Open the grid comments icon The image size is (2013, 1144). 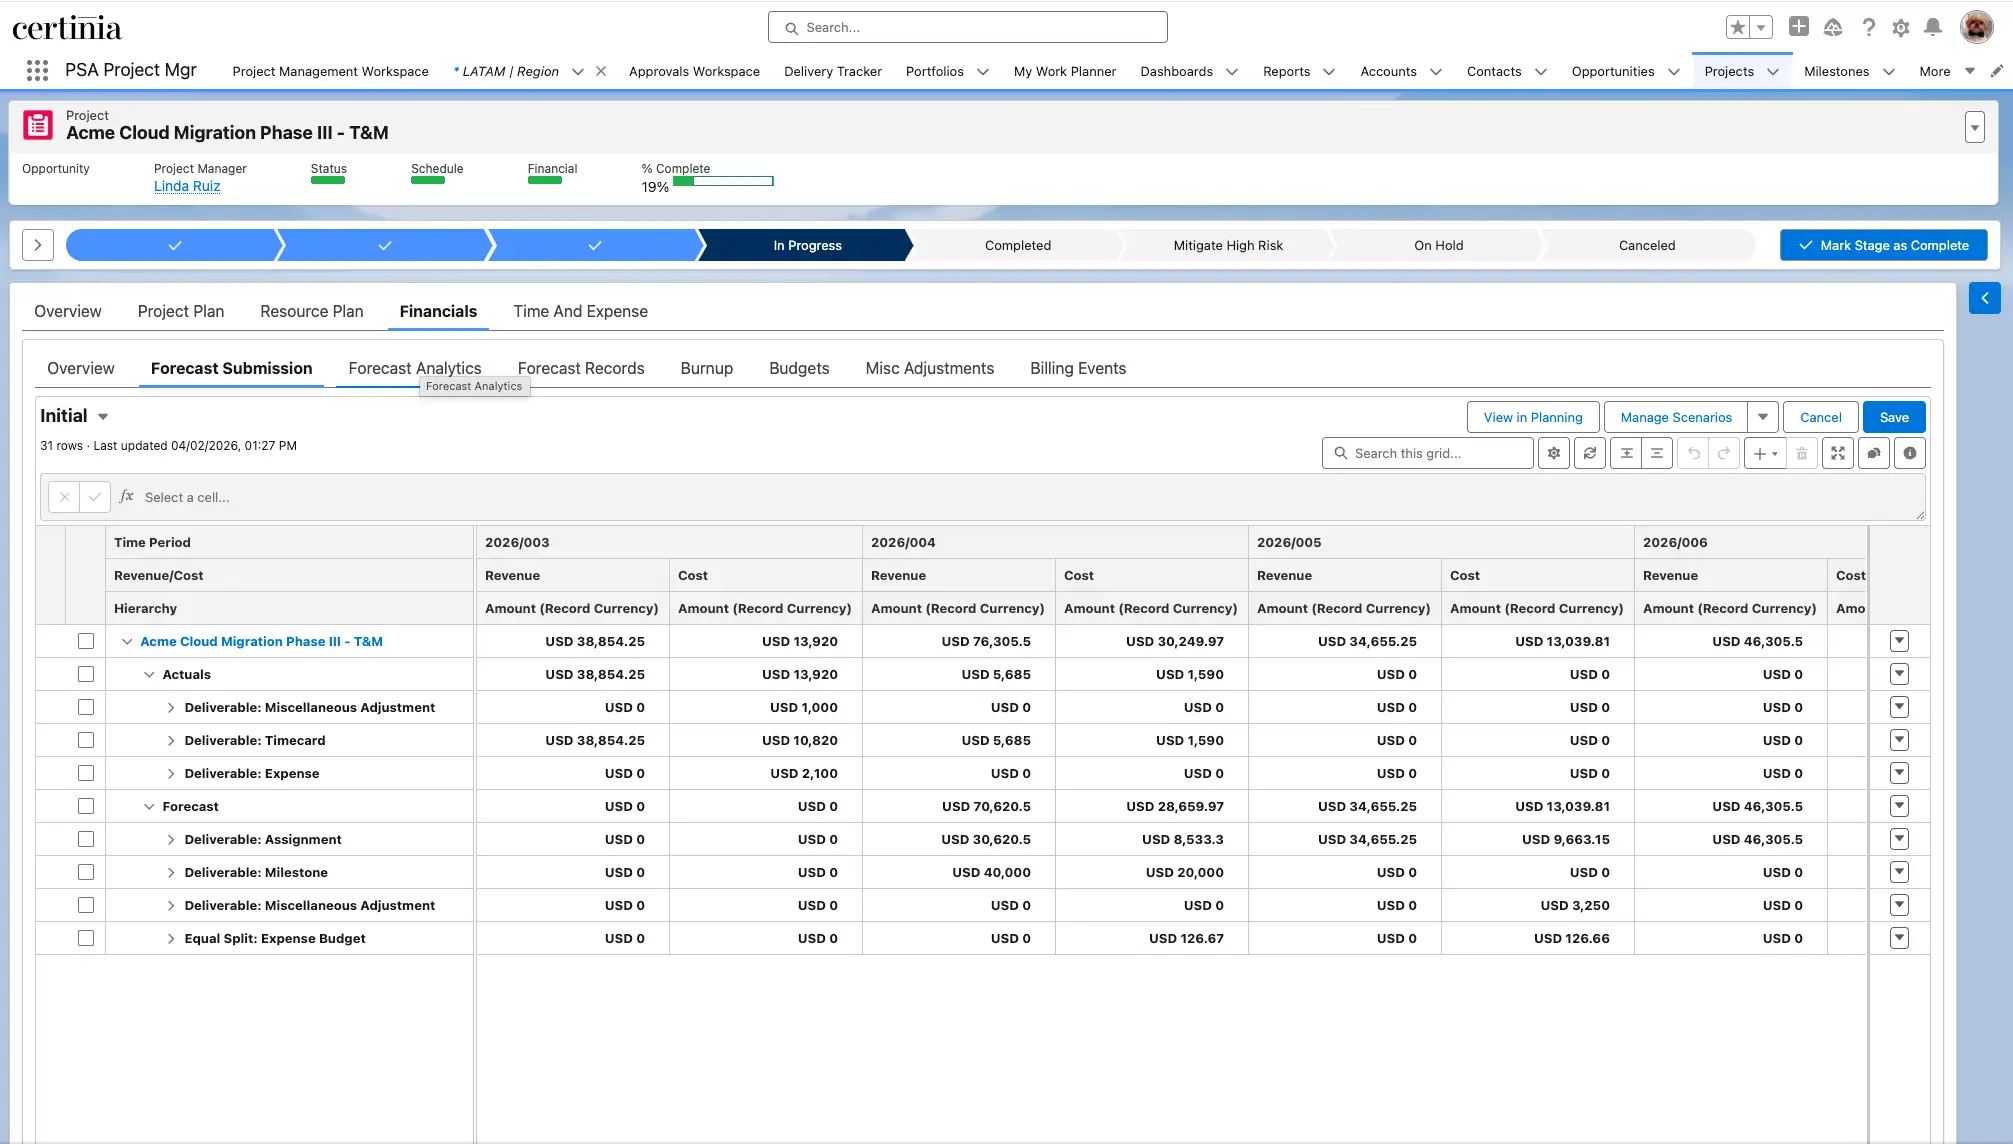[1873, 453]
